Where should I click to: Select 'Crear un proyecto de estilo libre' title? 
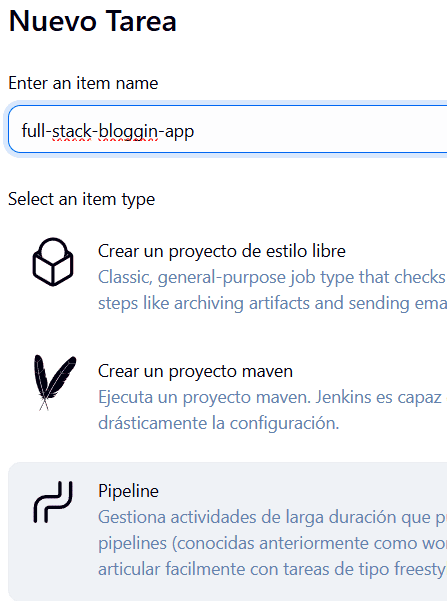(222, 251)
